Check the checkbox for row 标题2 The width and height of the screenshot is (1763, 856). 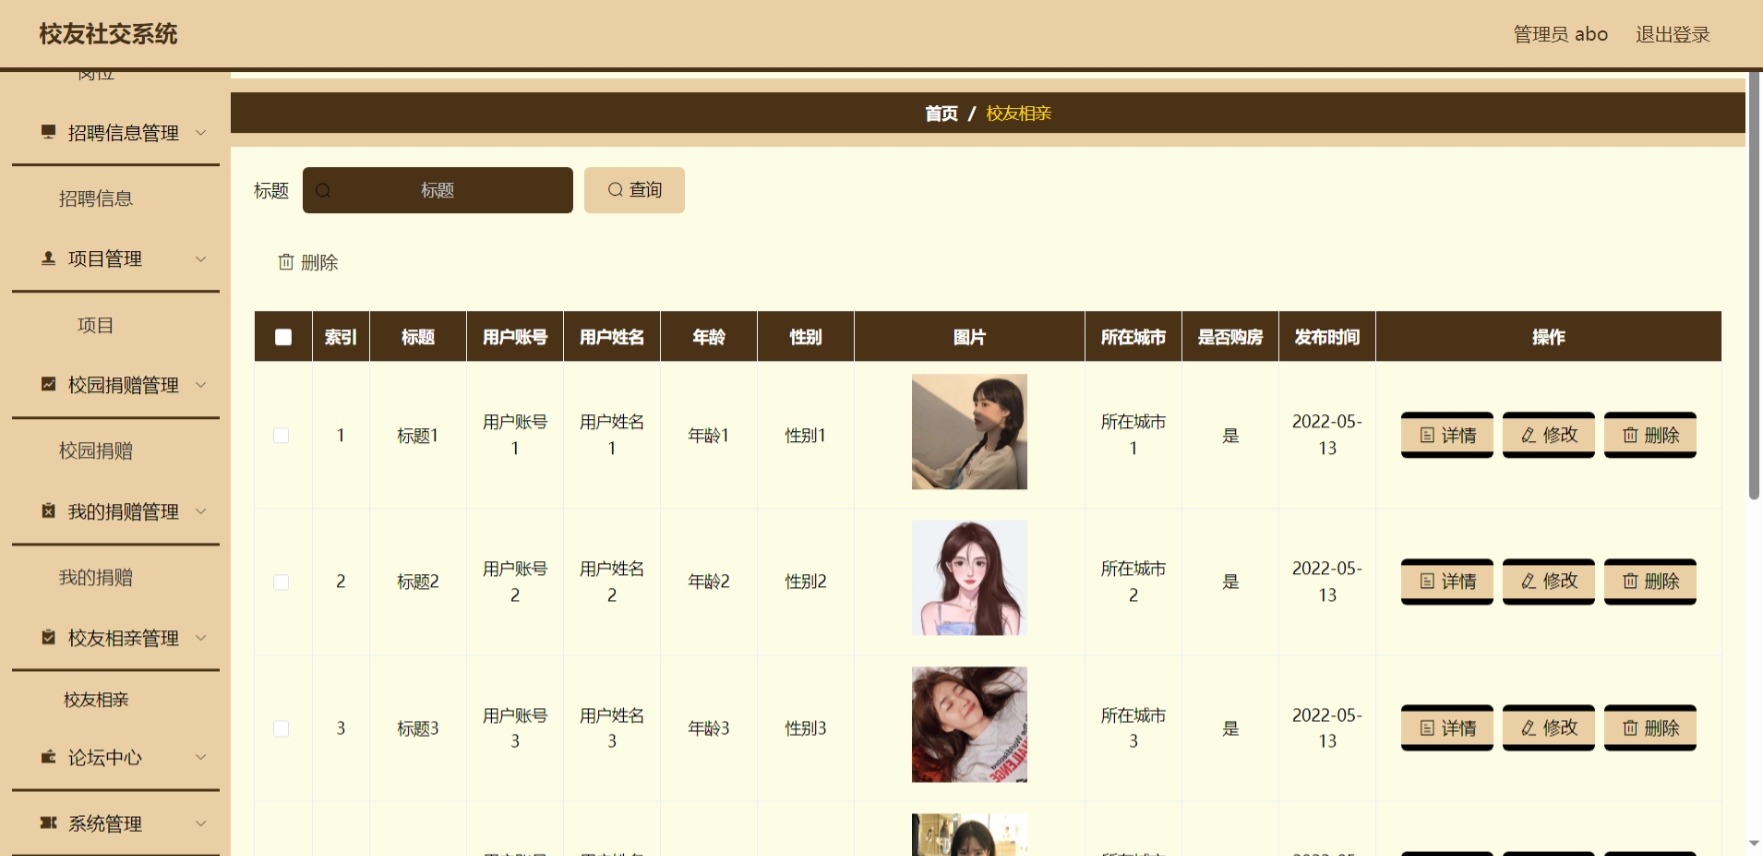(x=281, y=582)
